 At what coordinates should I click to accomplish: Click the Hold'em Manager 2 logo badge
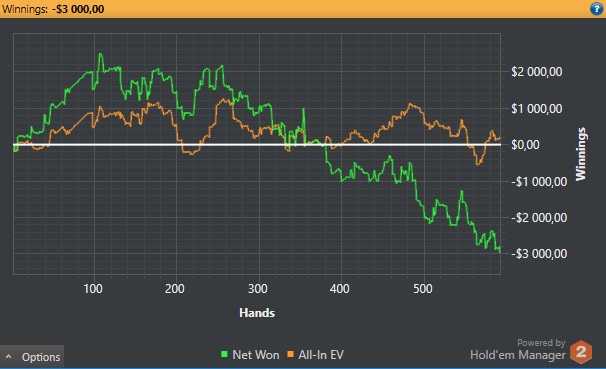coord(581,352)
